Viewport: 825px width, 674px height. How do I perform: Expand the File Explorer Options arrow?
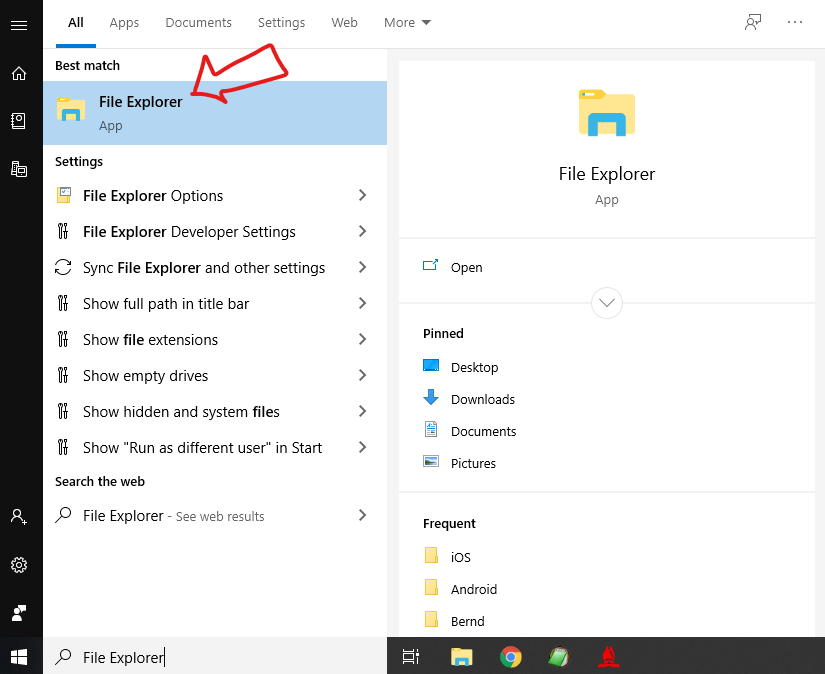click(362, 196)
